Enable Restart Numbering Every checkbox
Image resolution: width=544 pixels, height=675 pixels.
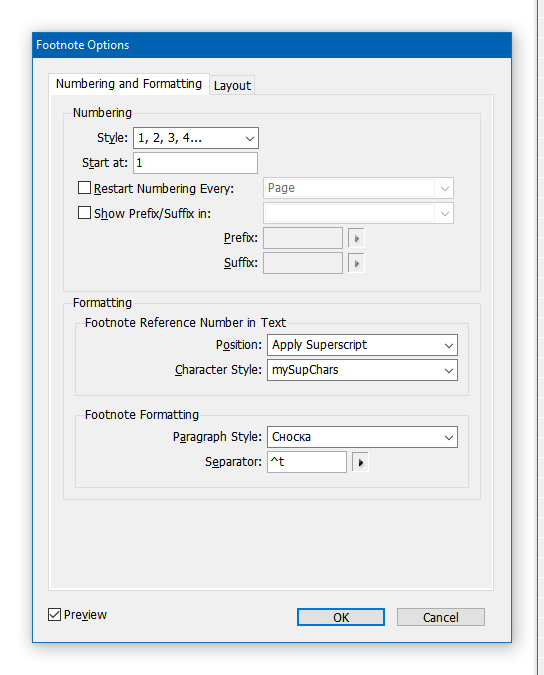84,188
